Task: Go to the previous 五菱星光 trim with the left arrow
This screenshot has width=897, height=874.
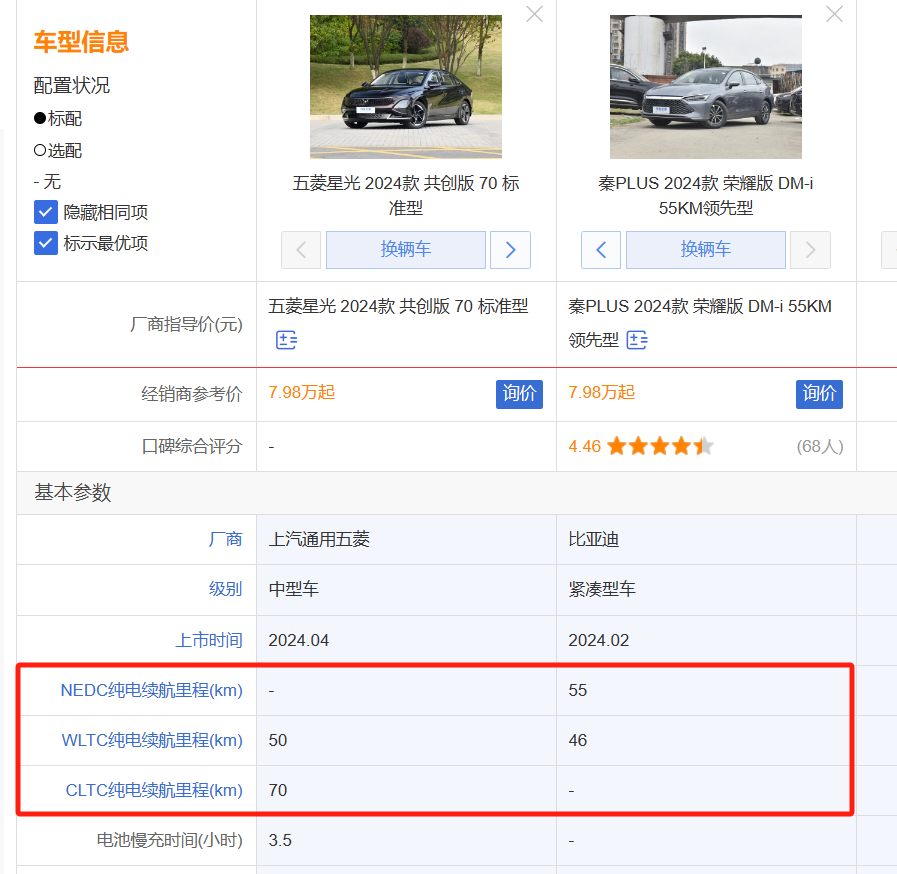Action: point(301,250)
